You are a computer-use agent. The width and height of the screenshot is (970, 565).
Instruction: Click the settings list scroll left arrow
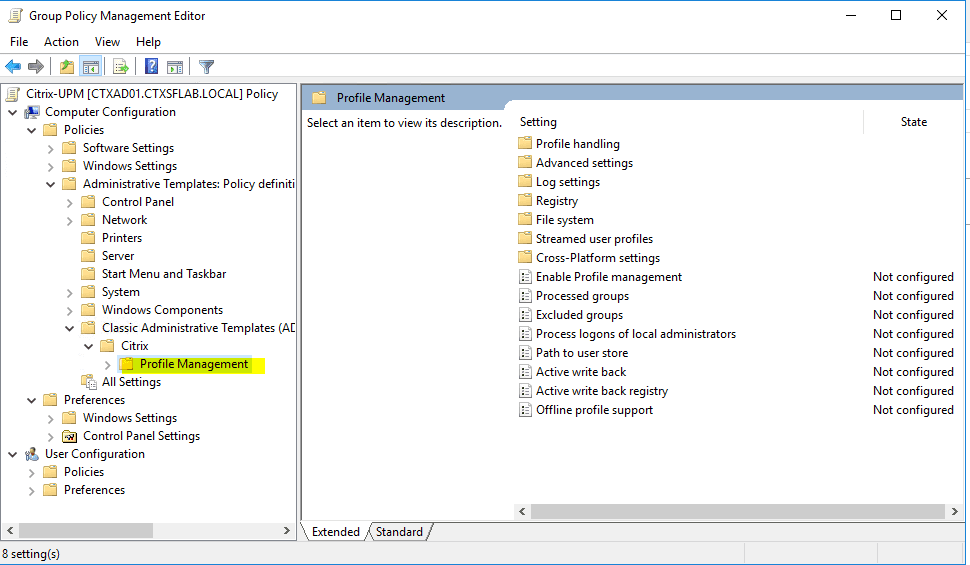[523, 511]
